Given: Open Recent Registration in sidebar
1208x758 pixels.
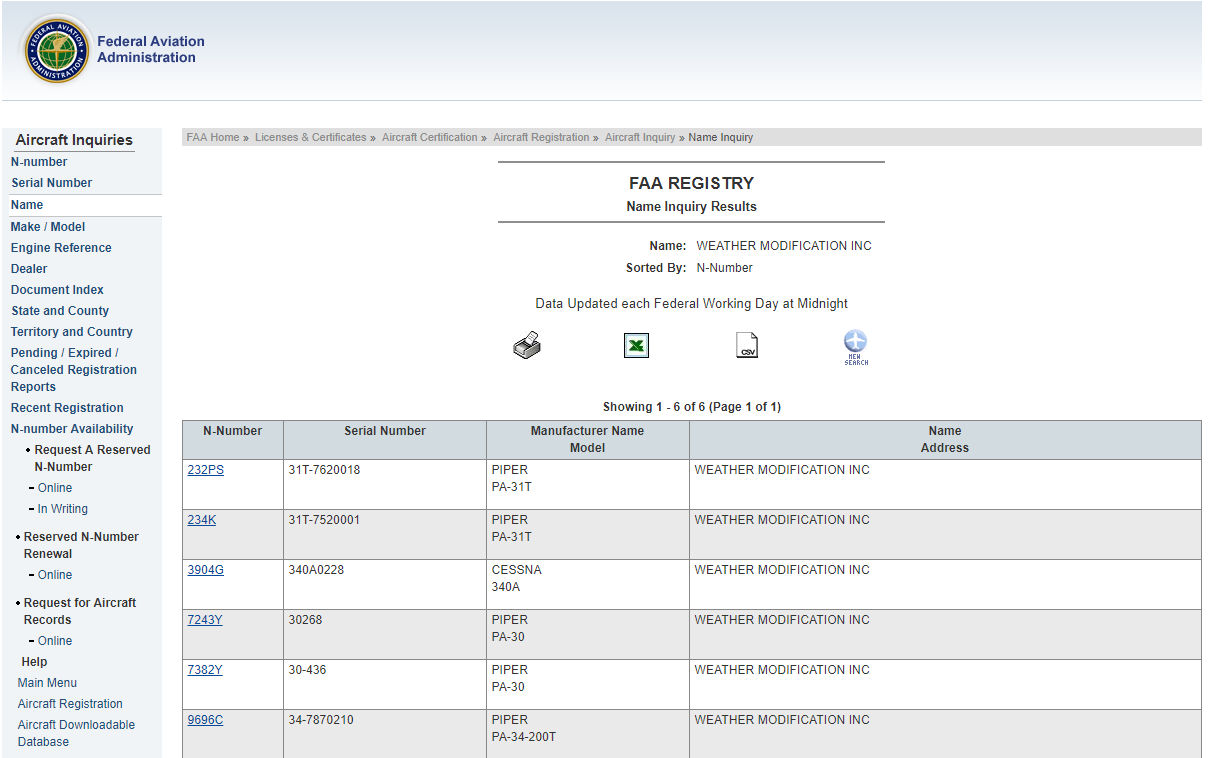Looking at the screenshot, I should pos(67,408).
